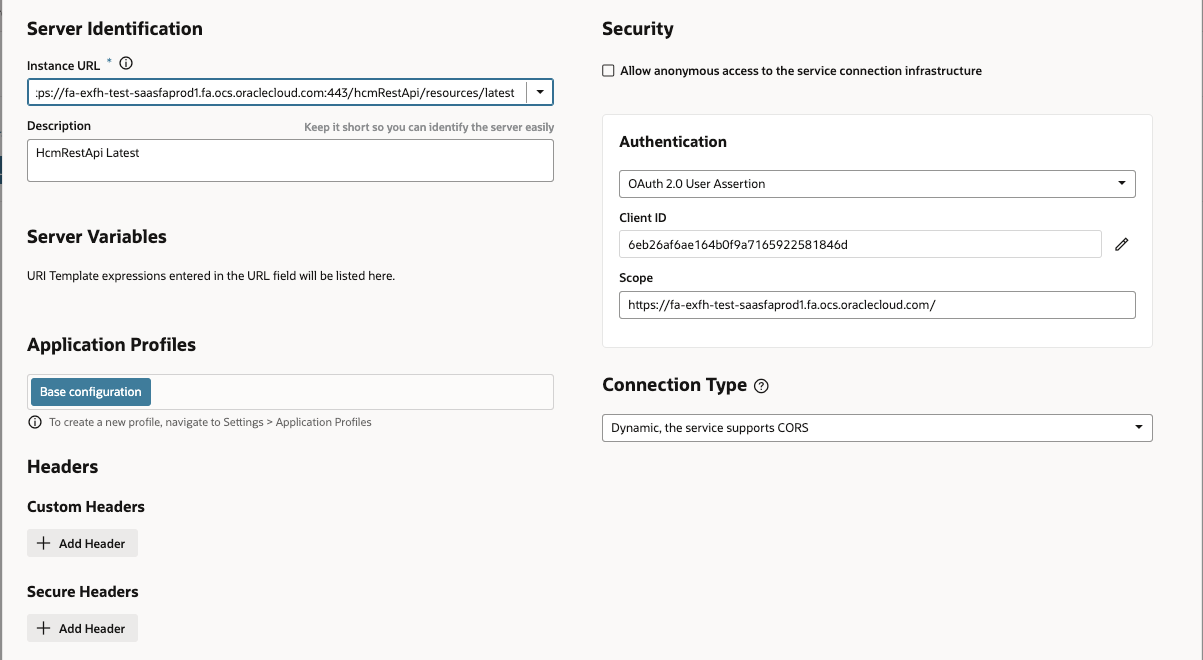The image size is (1203, 660).
Task: Click the plus icon under Custom Headers
Action: coord(43,544)
